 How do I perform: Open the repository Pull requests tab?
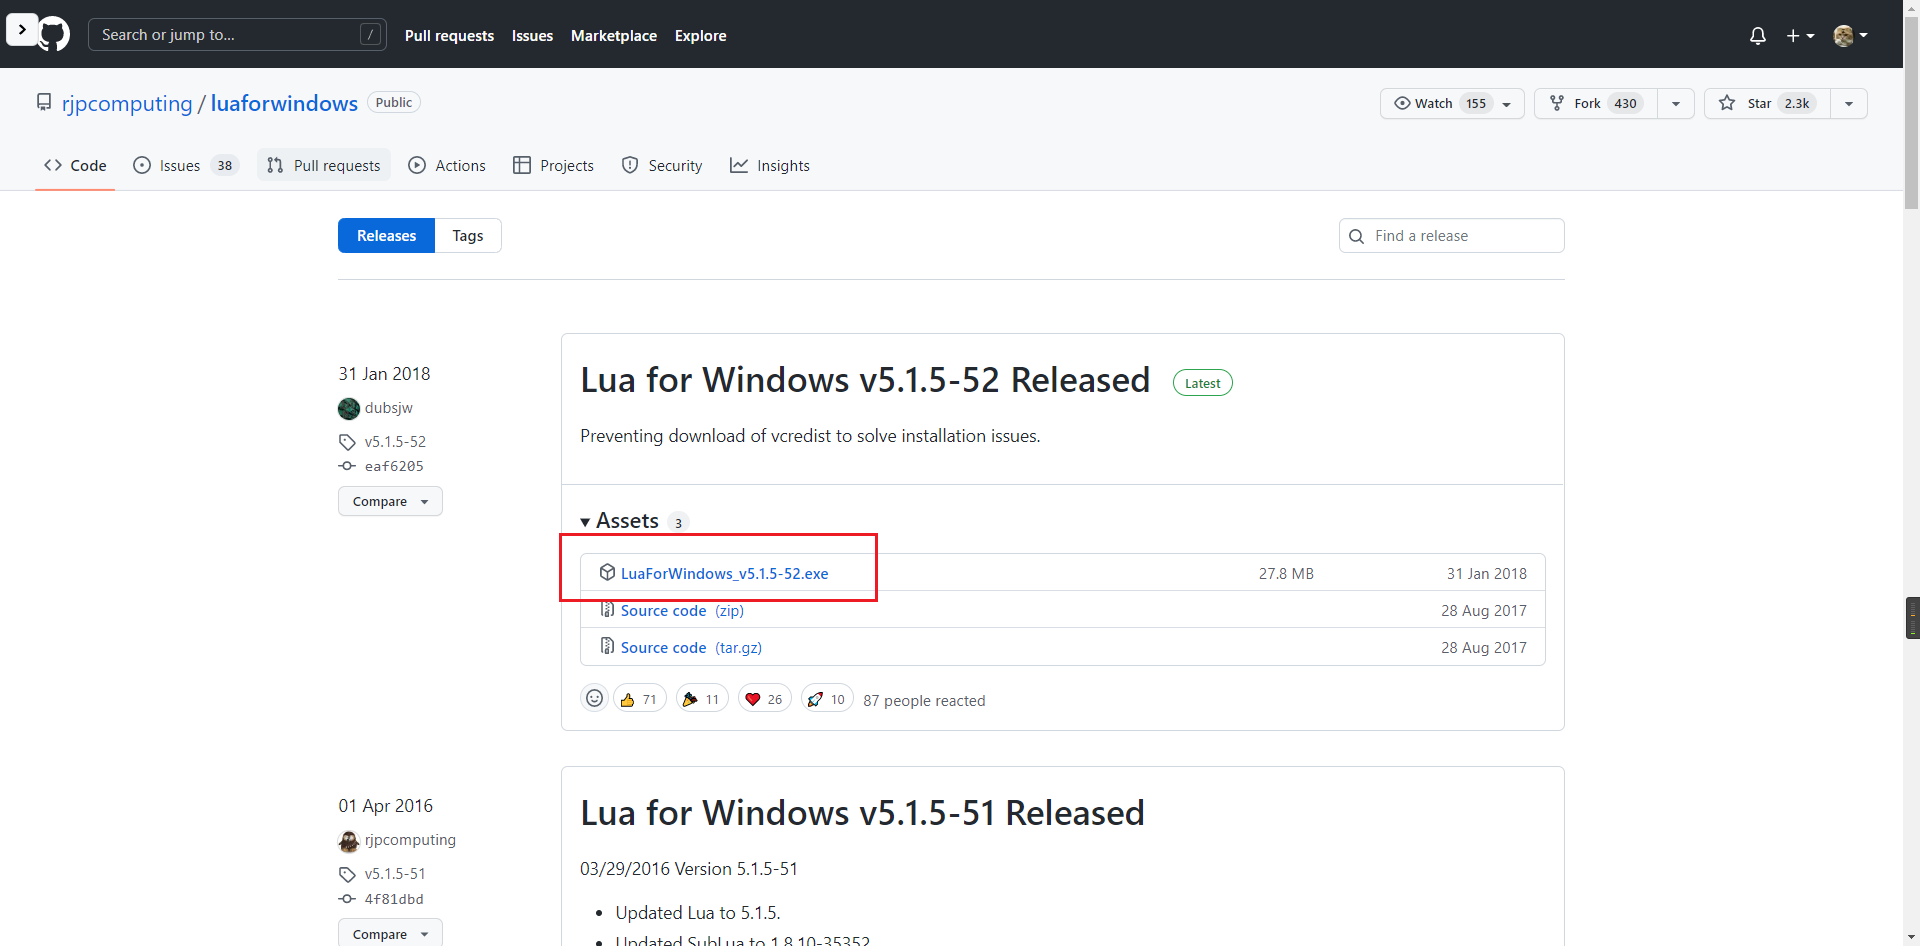click(324, 165)
